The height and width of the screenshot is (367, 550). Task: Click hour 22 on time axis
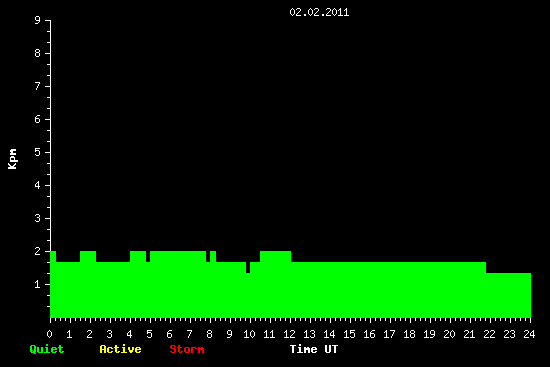point(489,334)
